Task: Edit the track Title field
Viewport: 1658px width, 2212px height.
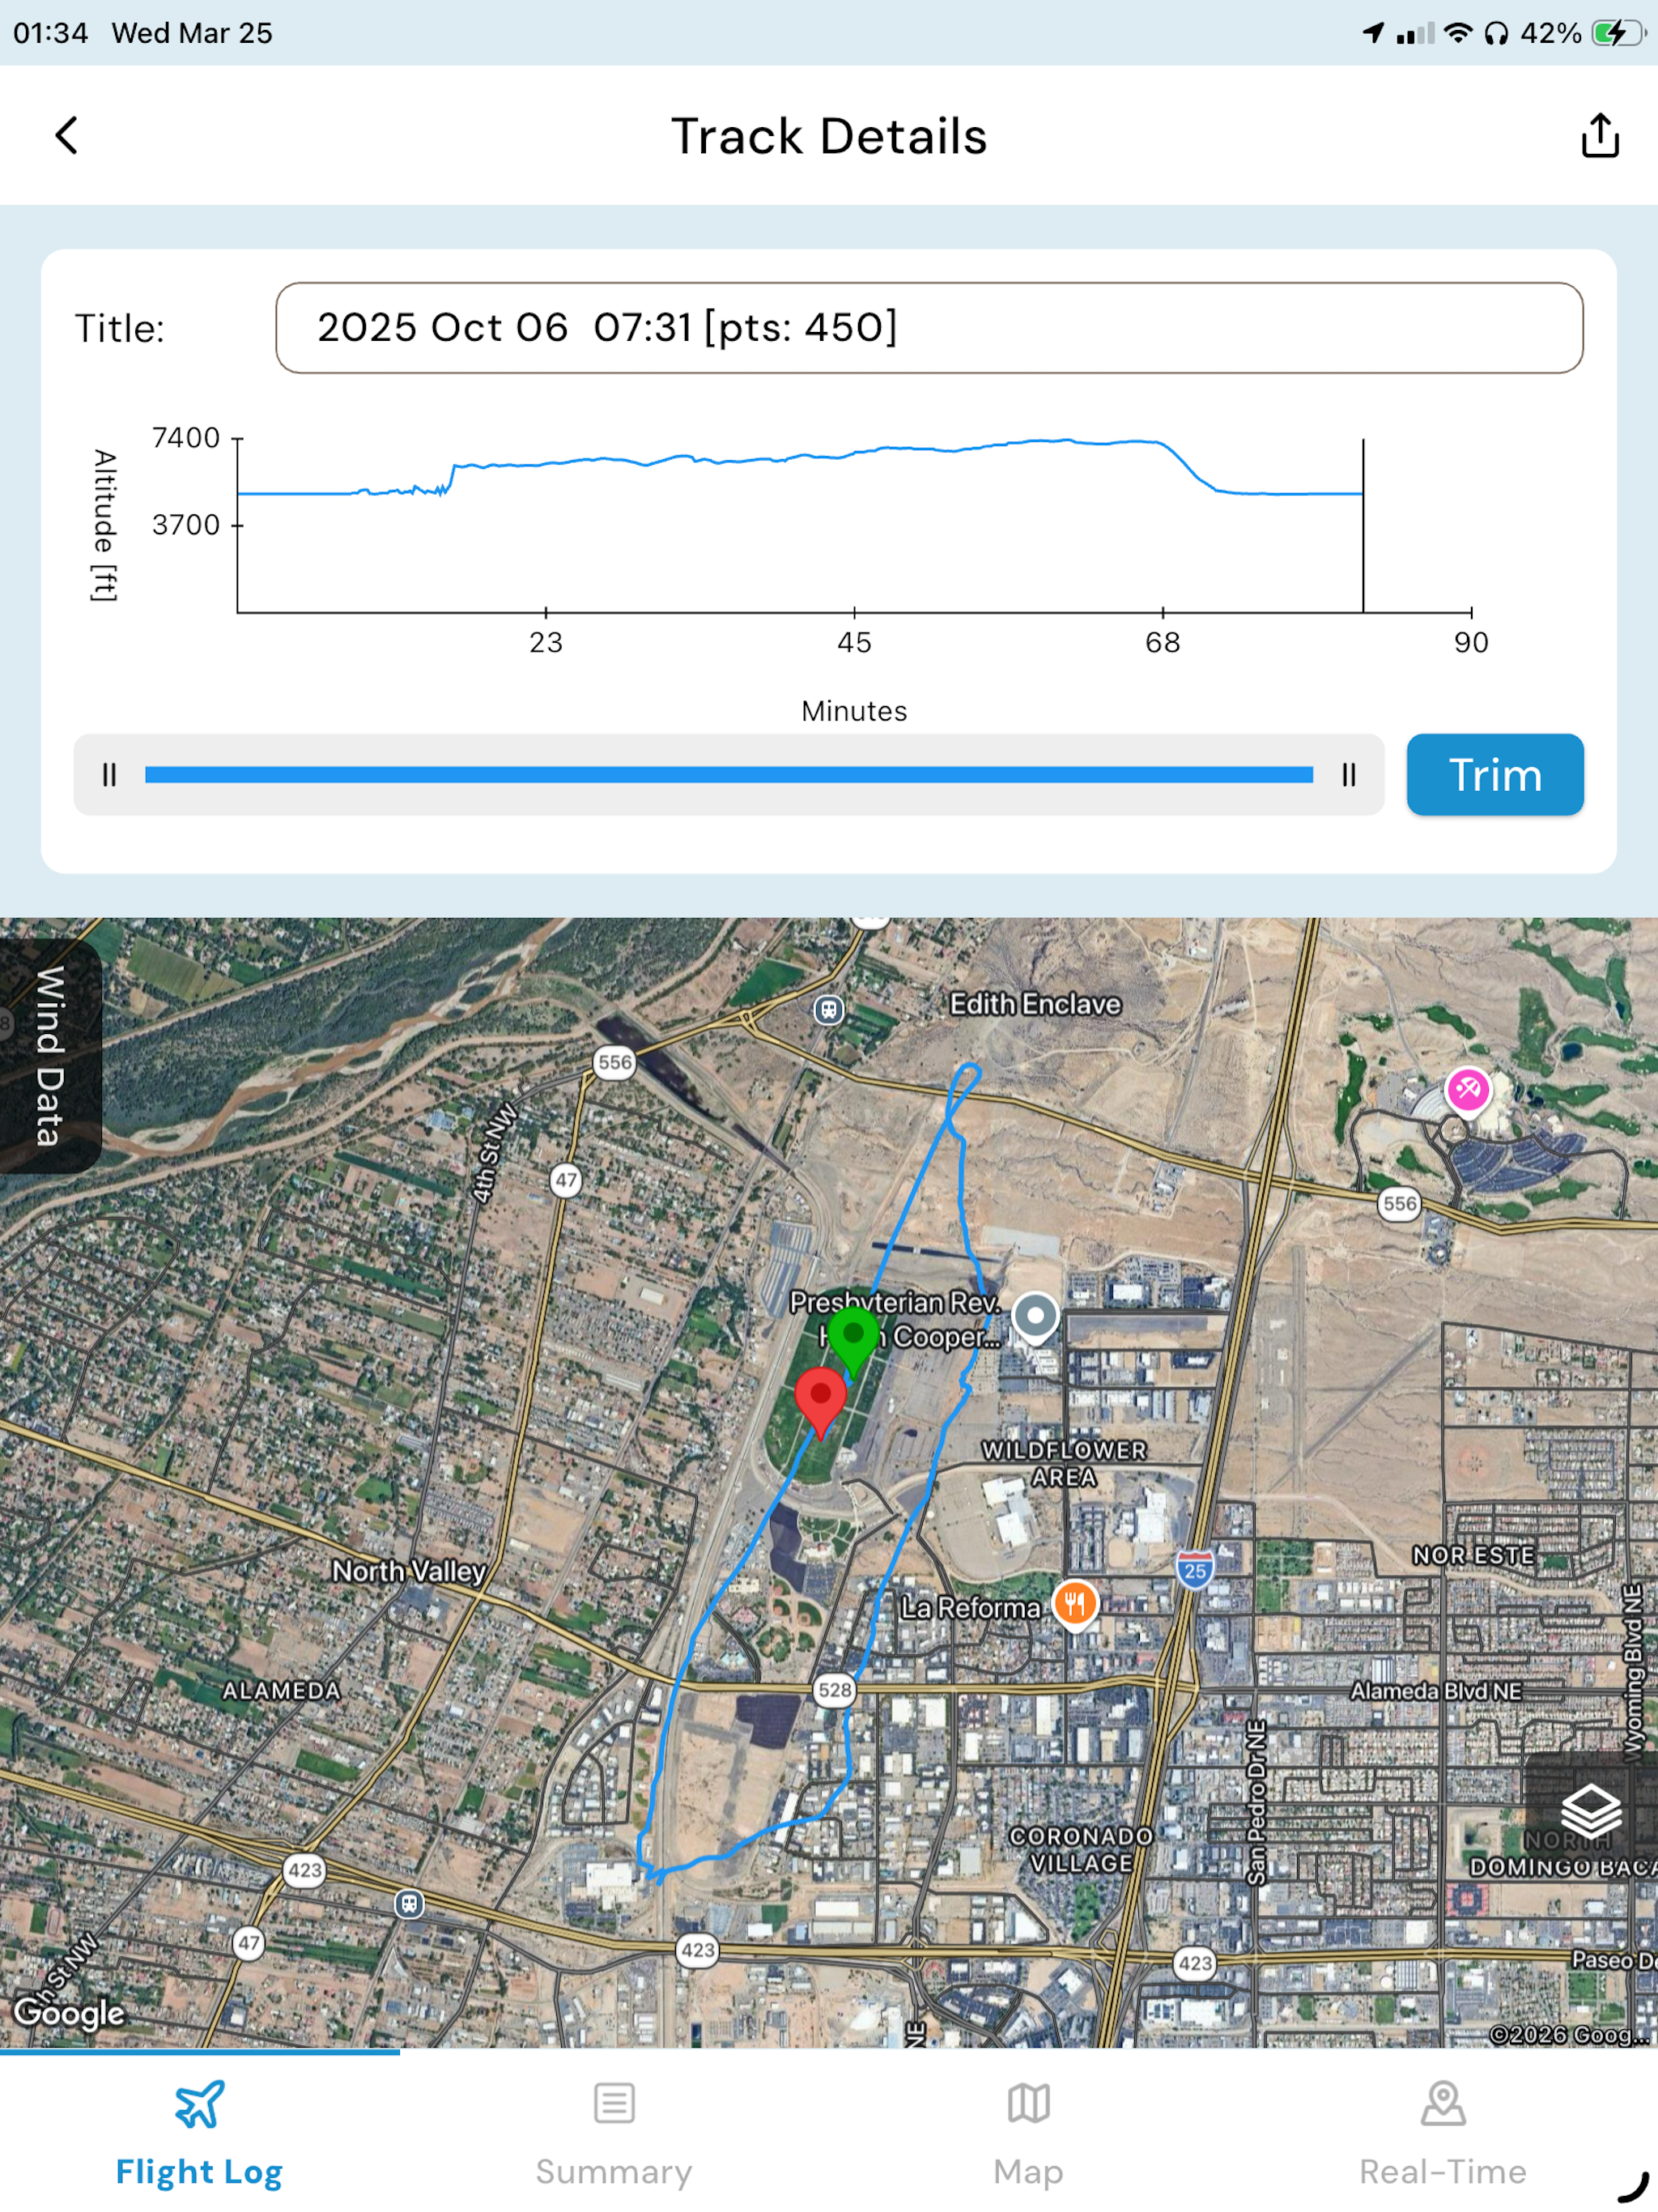Action: 928,328
